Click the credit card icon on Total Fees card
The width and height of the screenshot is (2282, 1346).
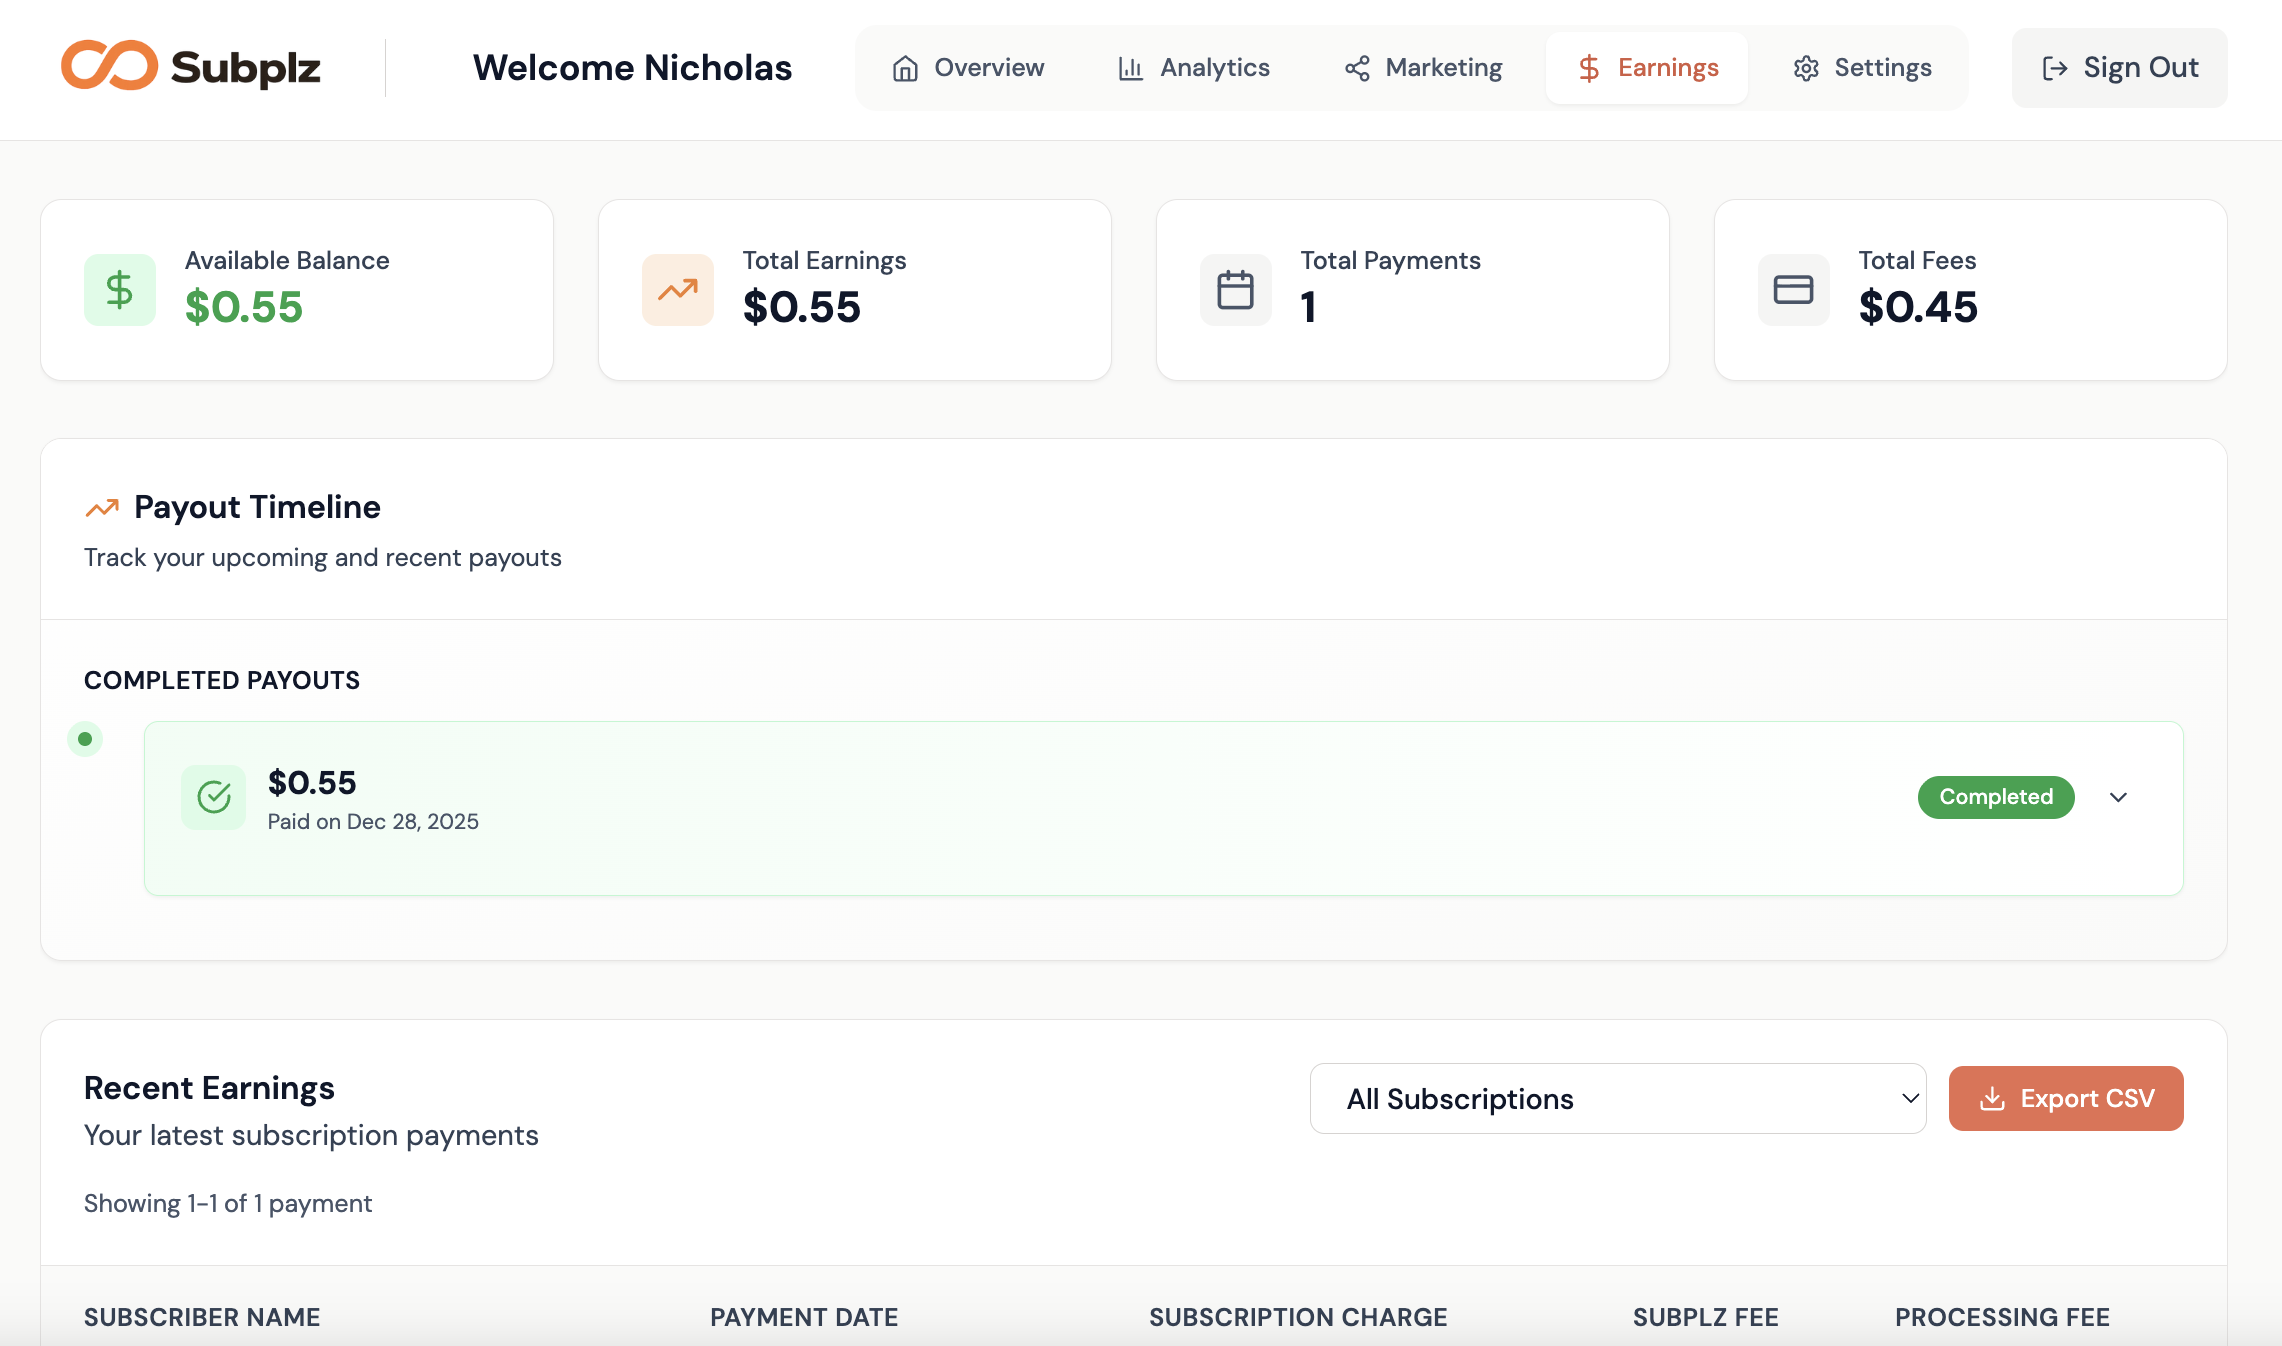(x=1792, y=289)
